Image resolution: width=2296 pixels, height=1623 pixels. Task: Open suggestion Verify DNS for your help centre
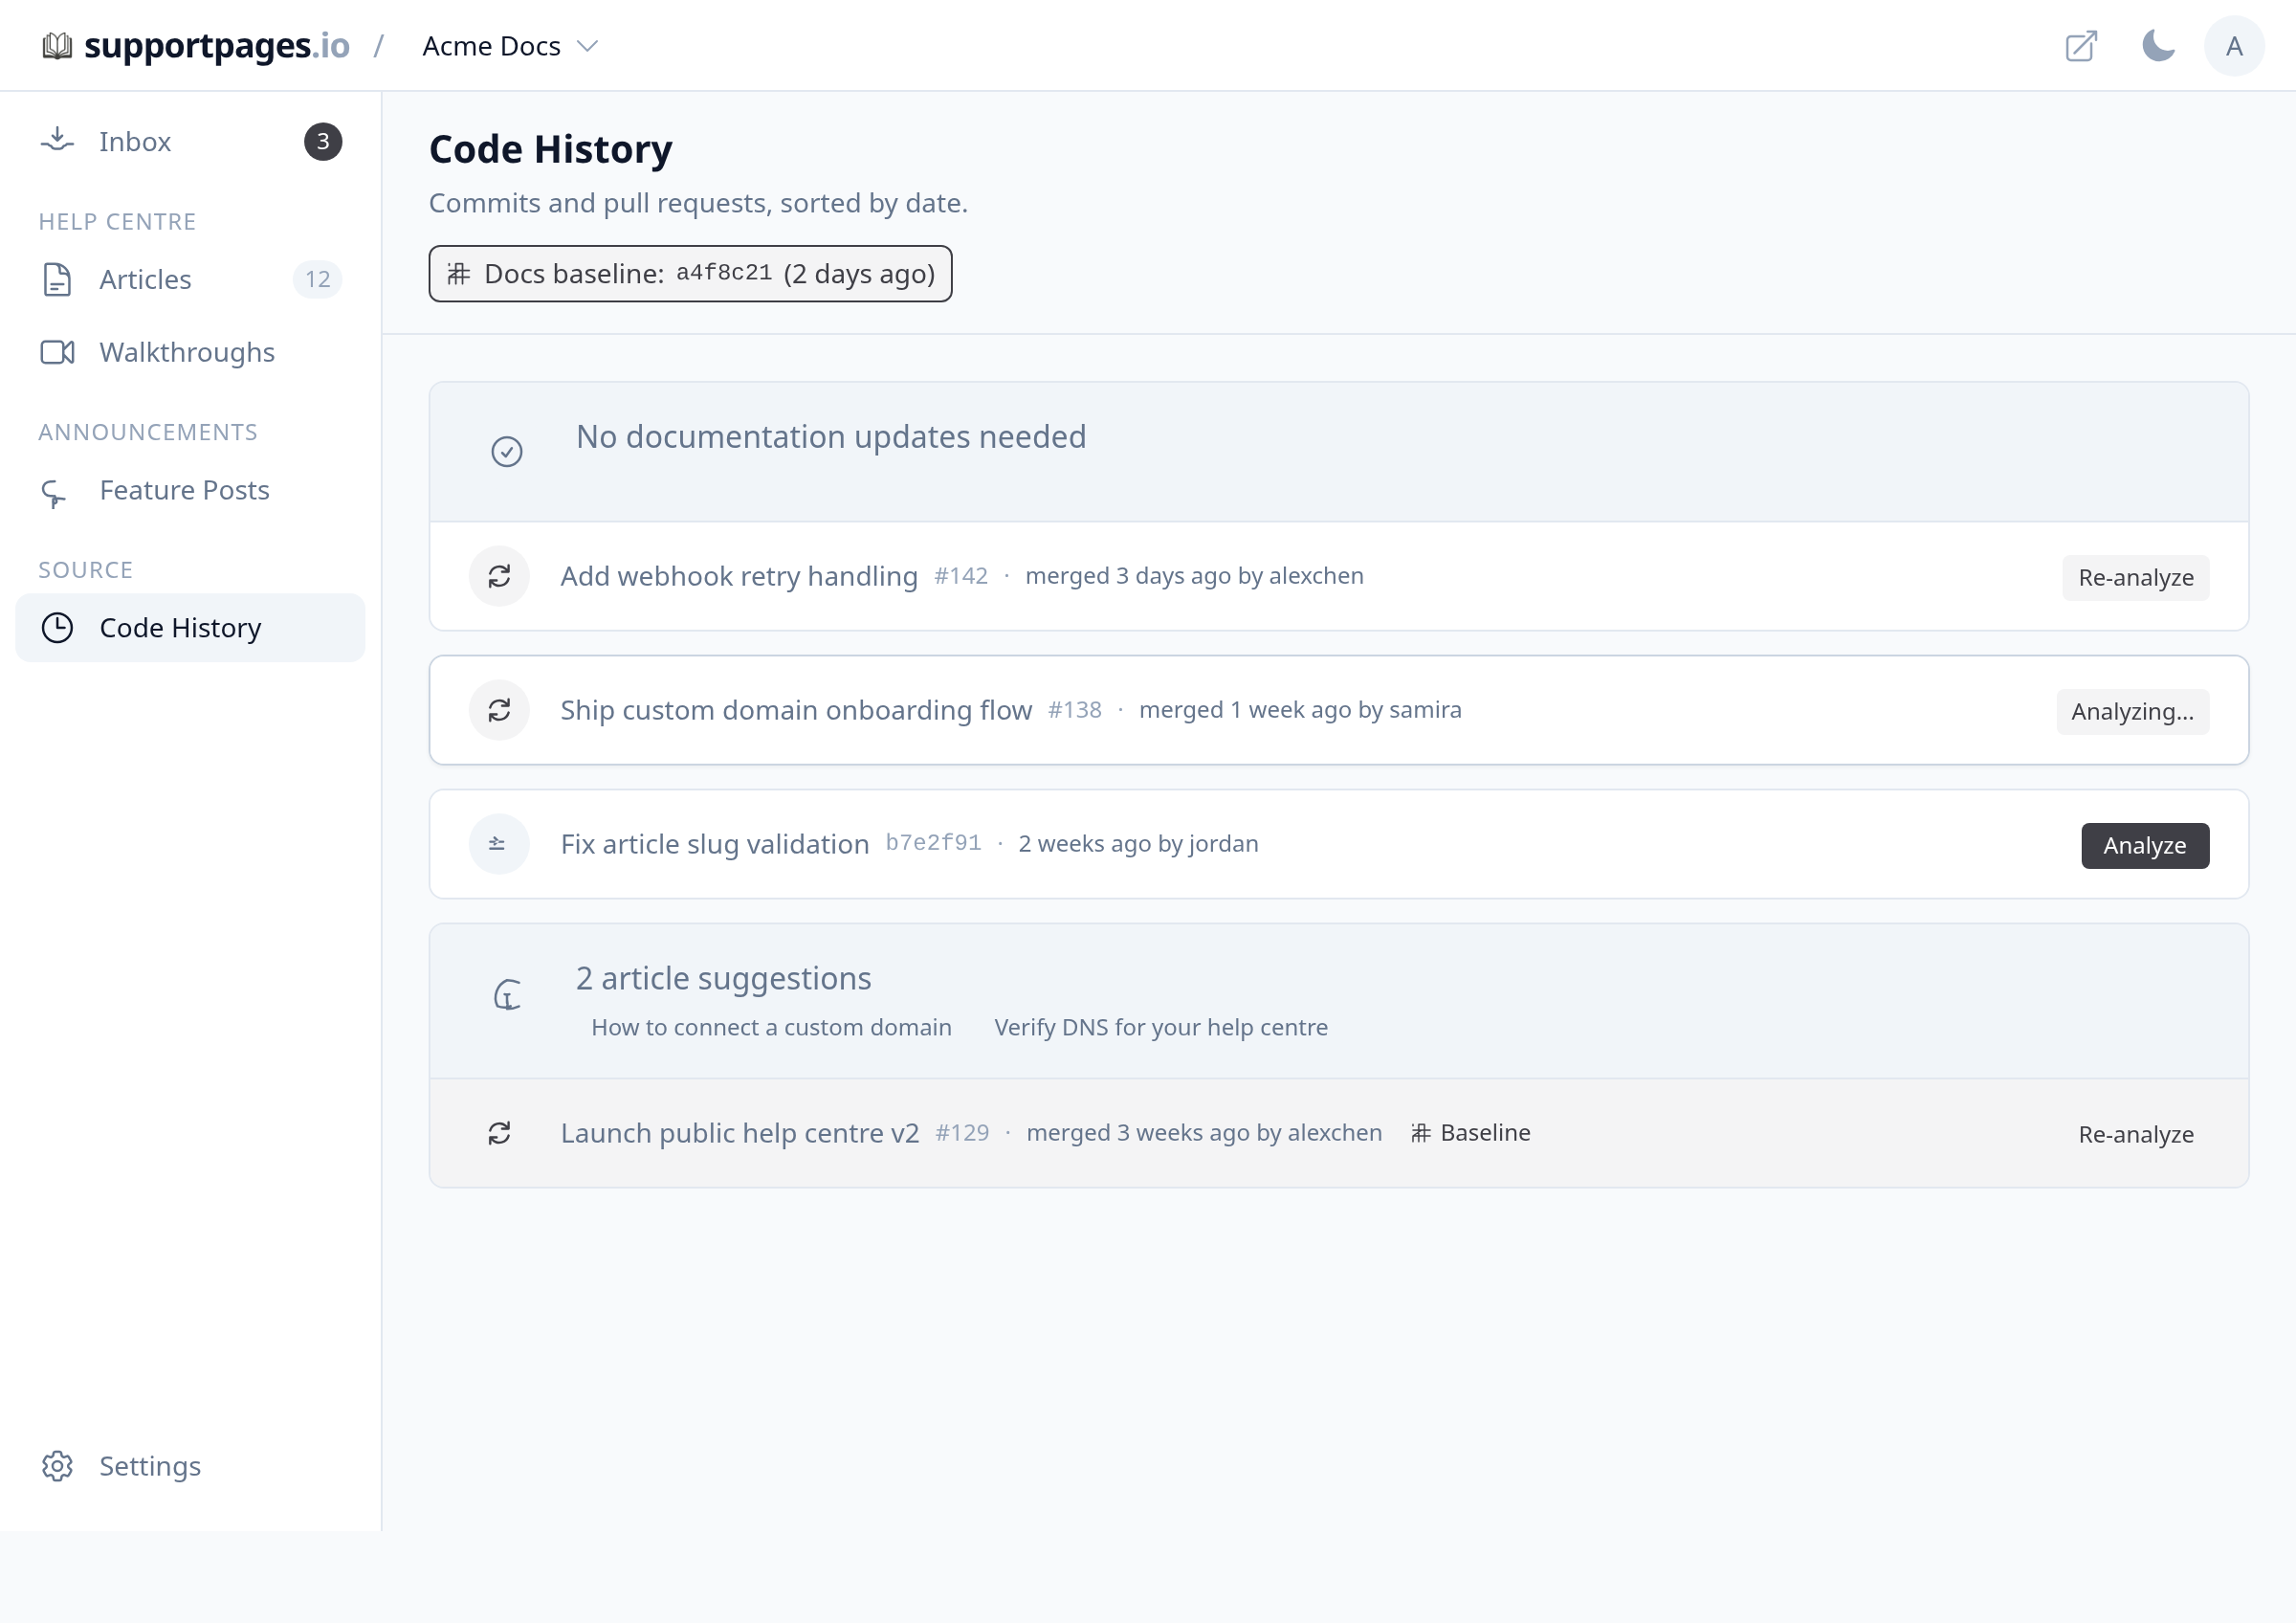[x=1161, y=1027]
